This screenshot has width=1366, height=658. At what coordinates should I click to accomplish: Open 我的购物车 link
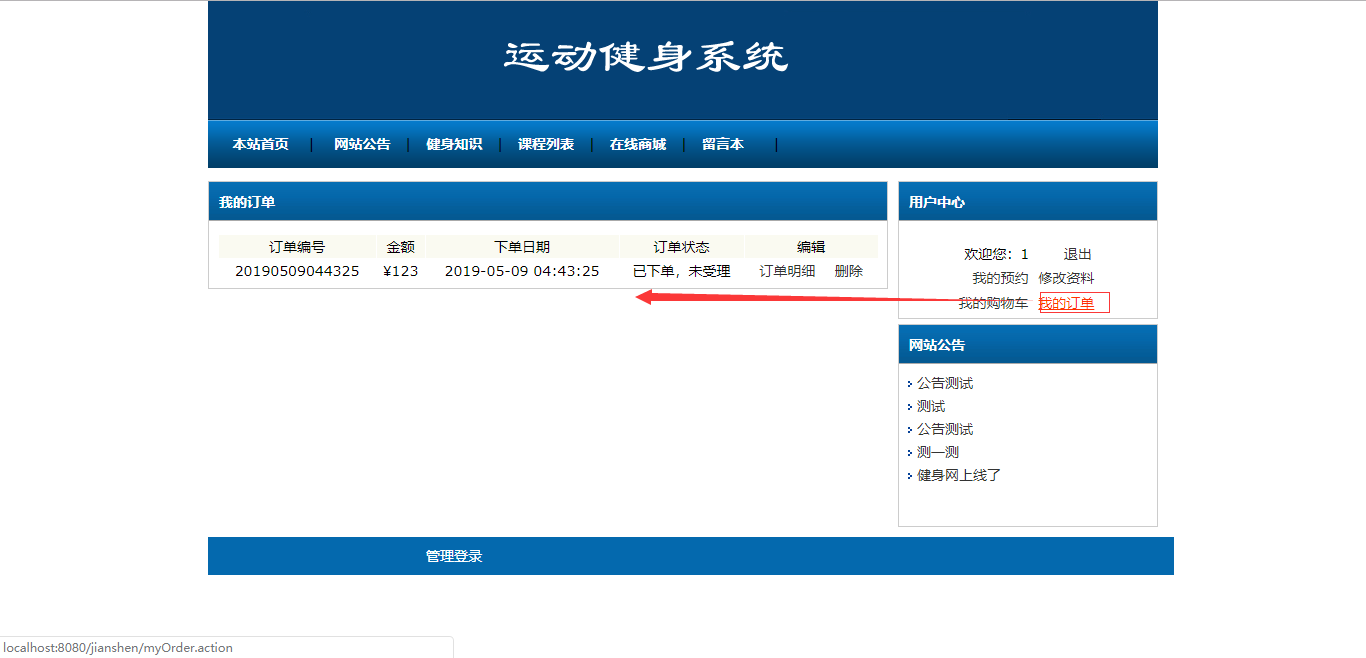[x=993, y=303]
